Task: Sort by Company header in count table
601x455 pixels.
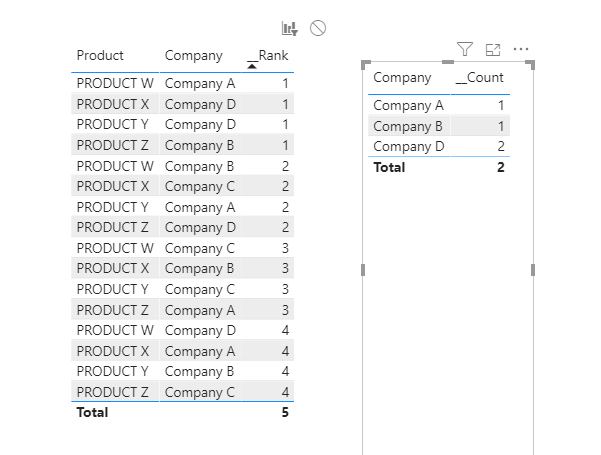Action: 402,77
